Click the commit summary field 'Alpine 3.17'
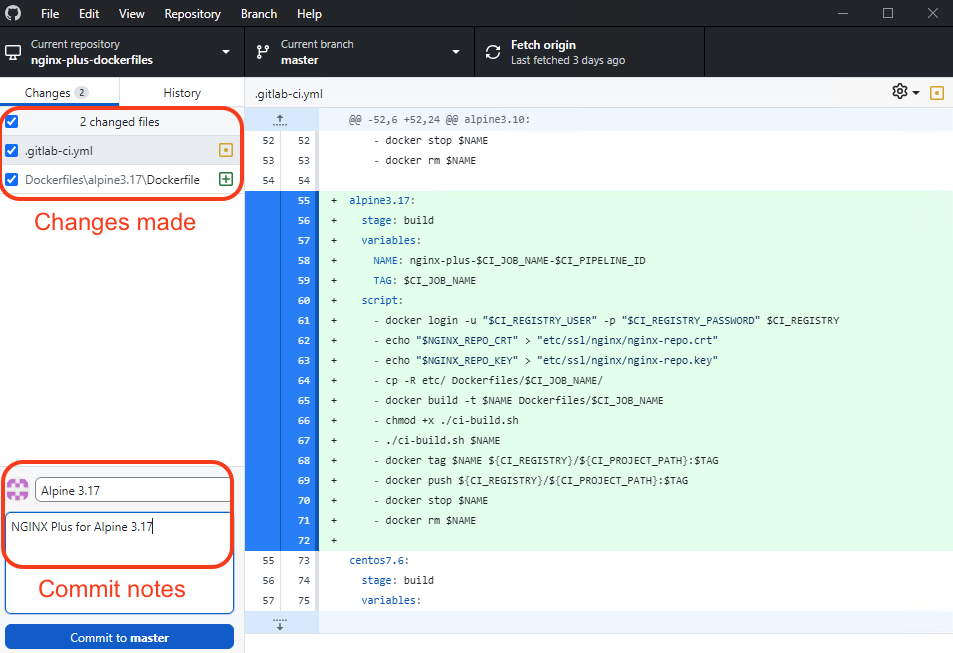 133,490
